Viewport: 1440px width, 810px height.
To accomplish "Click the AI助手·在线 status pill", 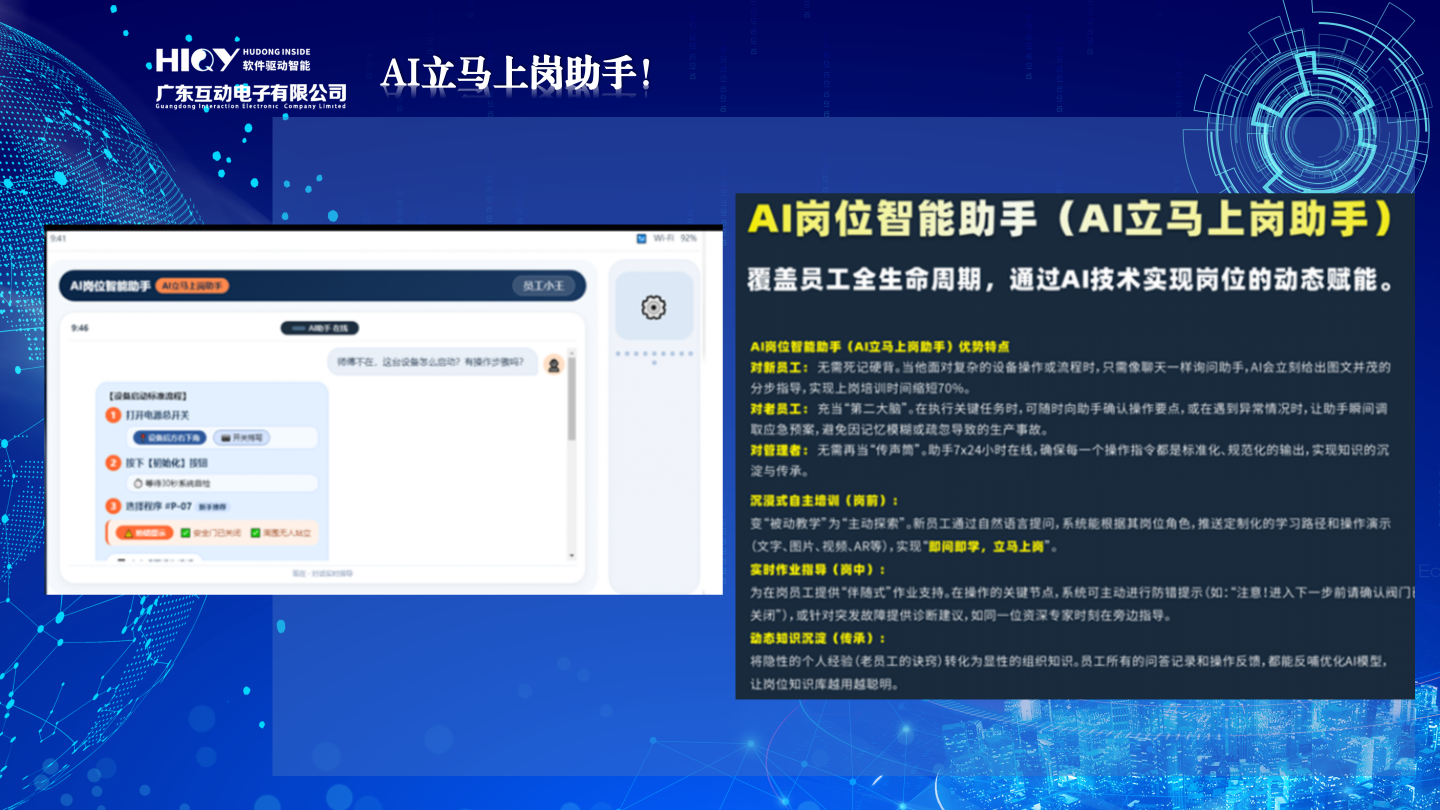I will (x=319, y=328).
